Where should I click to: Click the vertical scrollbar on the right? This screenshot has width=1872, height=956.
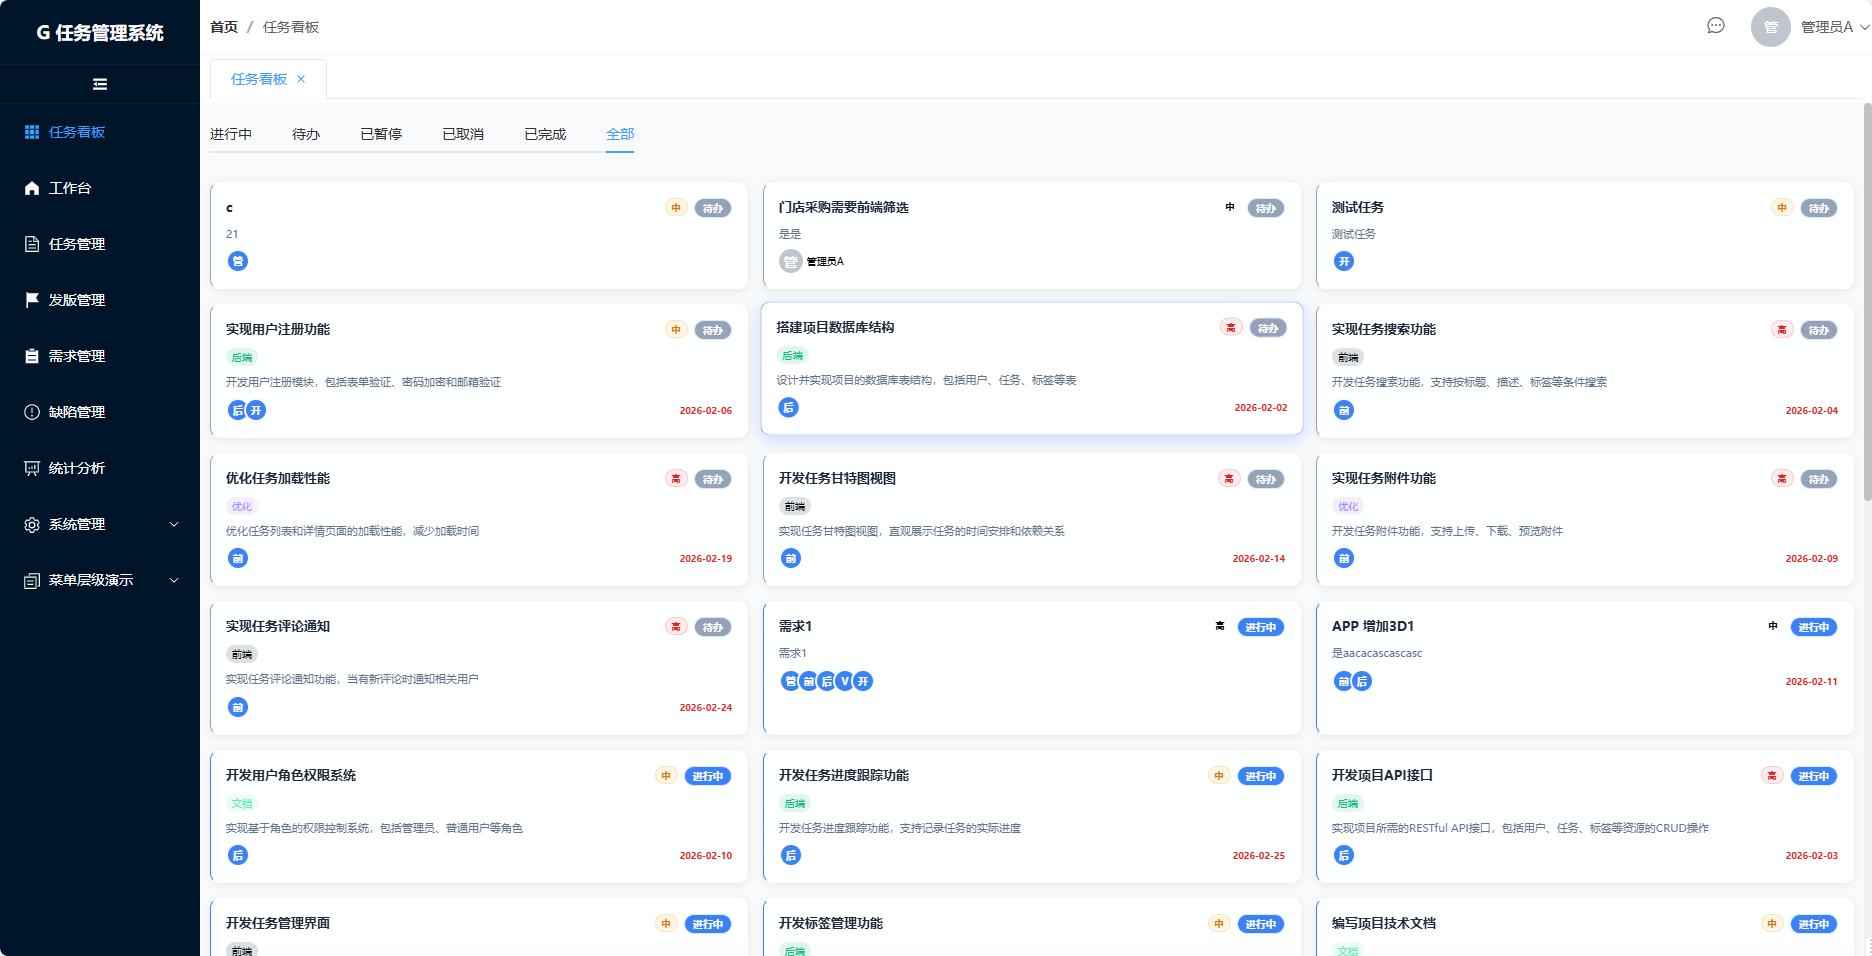(1866, 300)
